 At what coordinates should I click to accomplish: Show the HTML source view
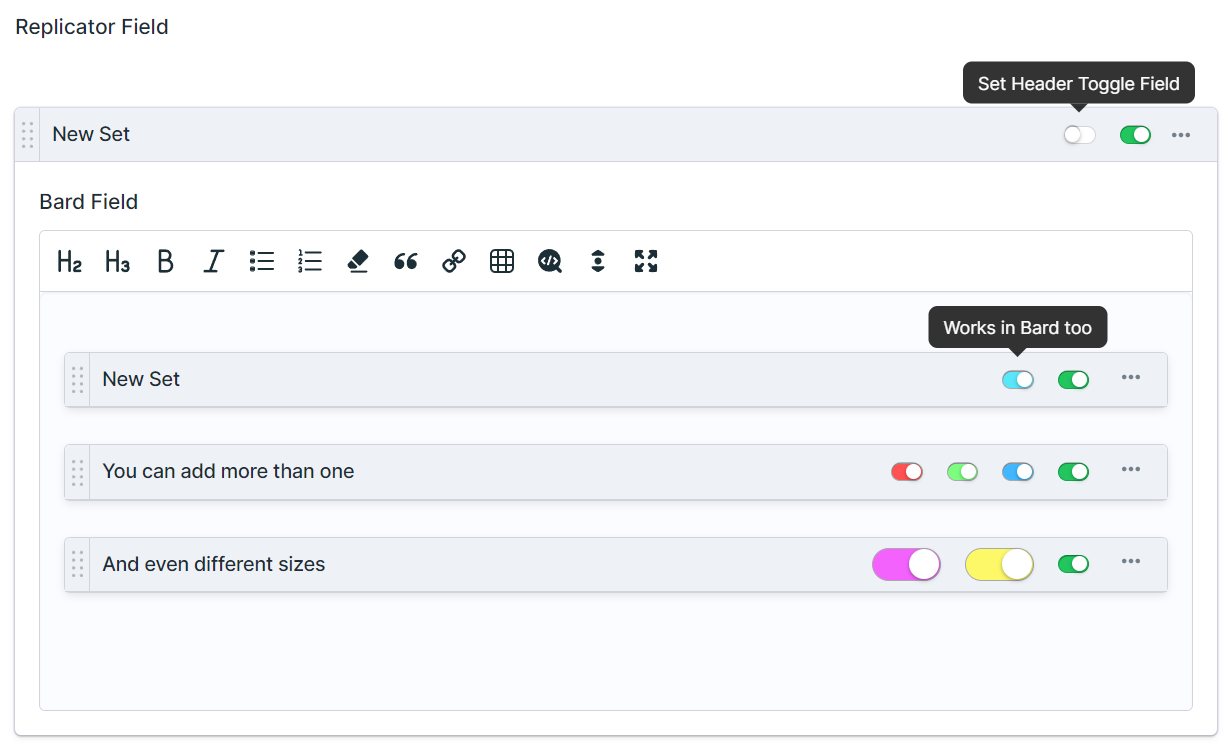550,262
